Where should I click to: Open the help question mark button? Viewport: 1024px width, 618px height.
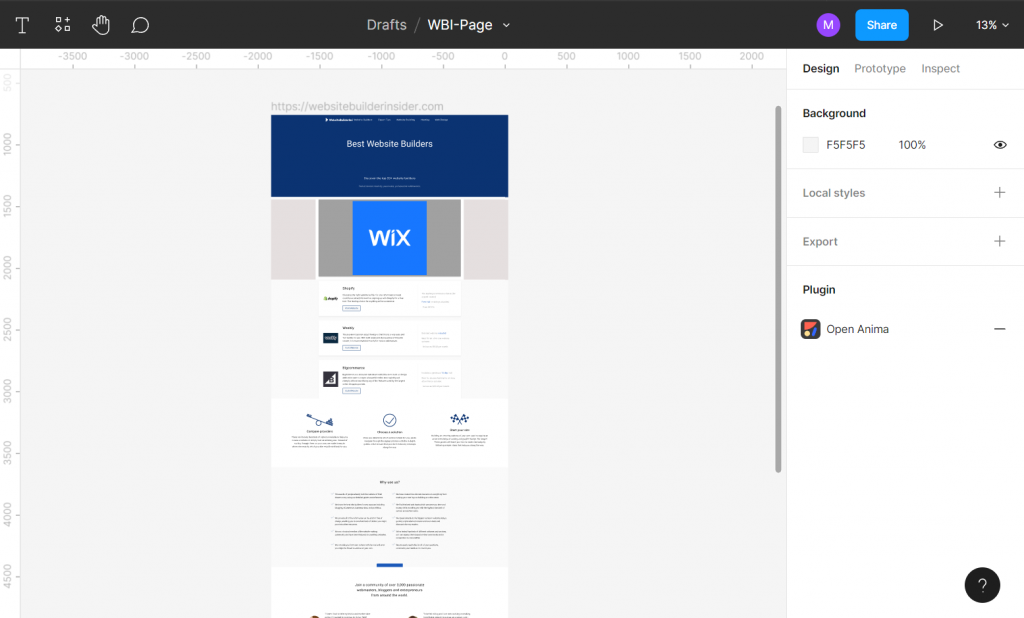tap(981, 585)
